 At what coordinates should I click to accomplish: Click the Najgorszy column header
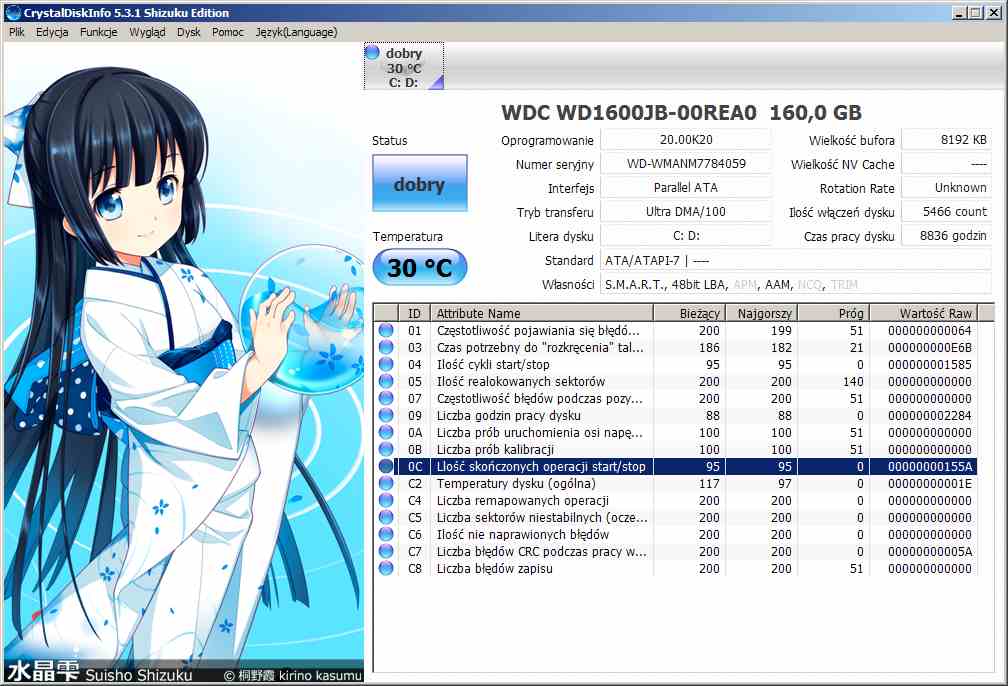pyautogui.click(x=762, y=313)
